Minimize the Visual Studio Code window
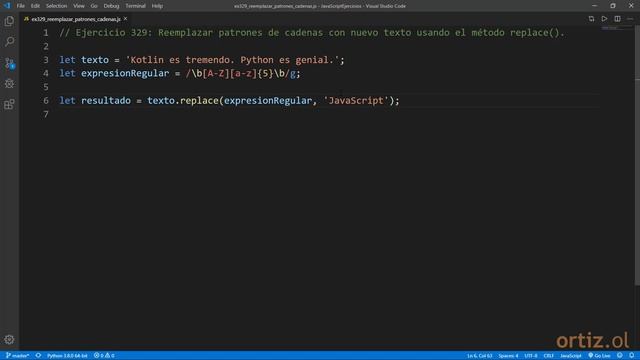Screen dimensions: 640x360 point(594,6)
